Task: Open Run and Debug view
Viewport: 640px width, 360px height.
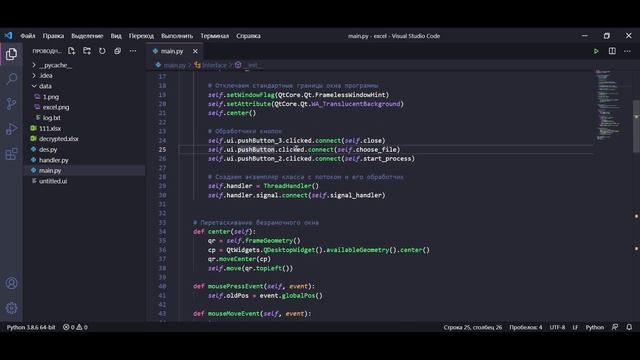Action: (x=11, y=129)
